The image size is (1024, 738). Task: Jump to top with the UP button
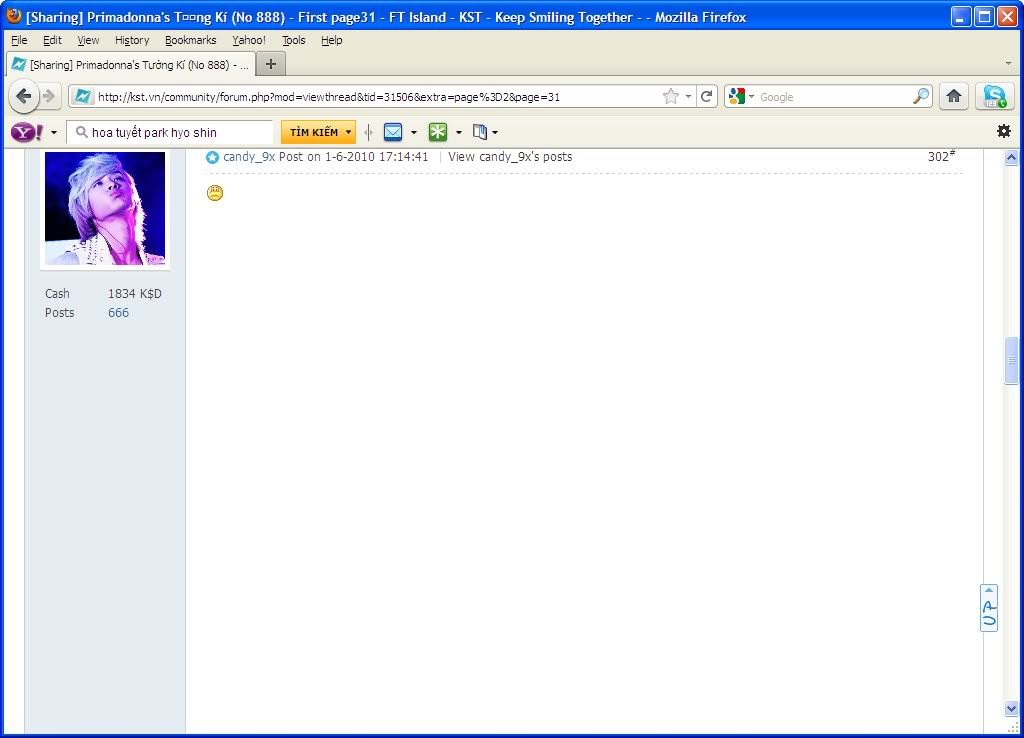click(989, 608)
